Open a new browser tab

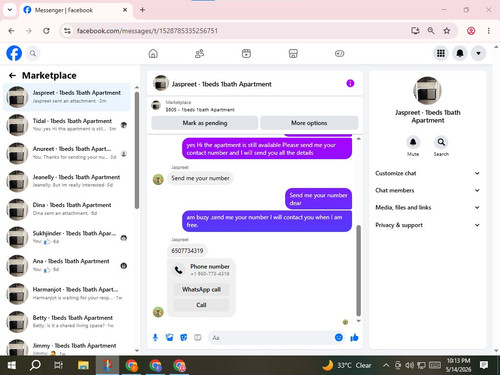(142, 10)
